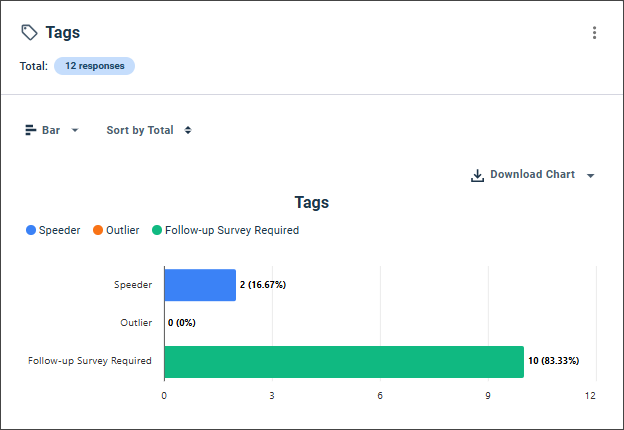Click the Follow-up Survey Required axis label
This screenshot has height=430, width=624.
click(x=90, y=361)
